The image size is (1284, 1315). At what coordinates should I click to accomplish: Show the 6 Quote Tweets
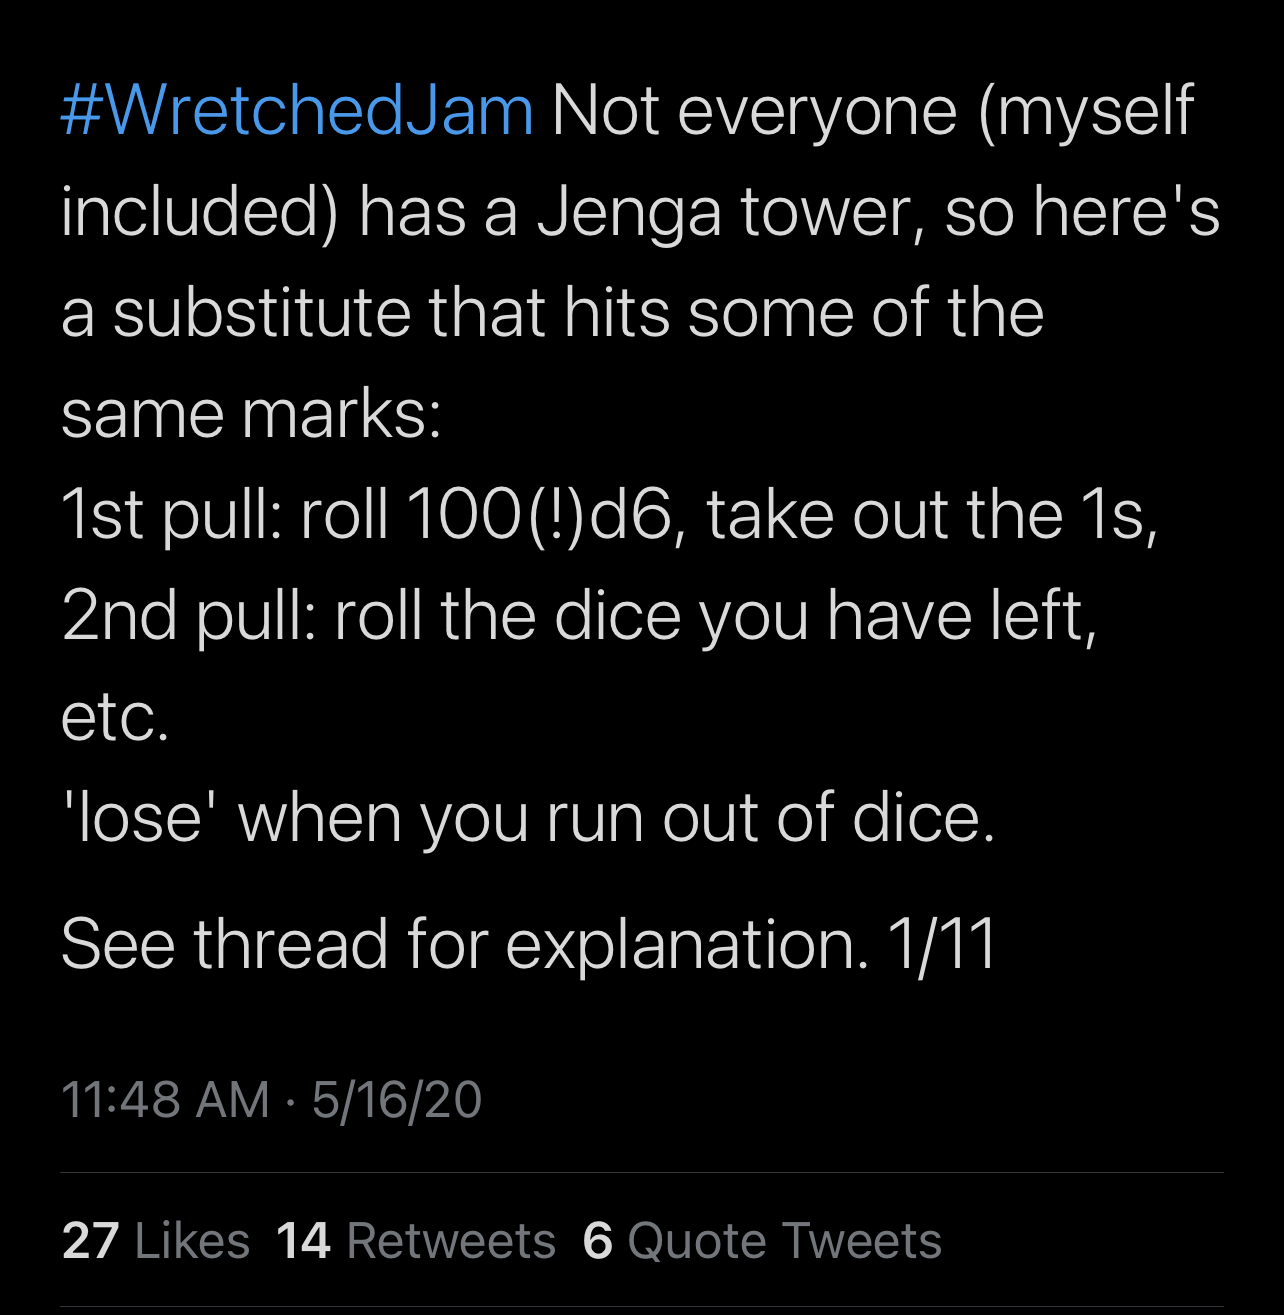[762, 1241]
